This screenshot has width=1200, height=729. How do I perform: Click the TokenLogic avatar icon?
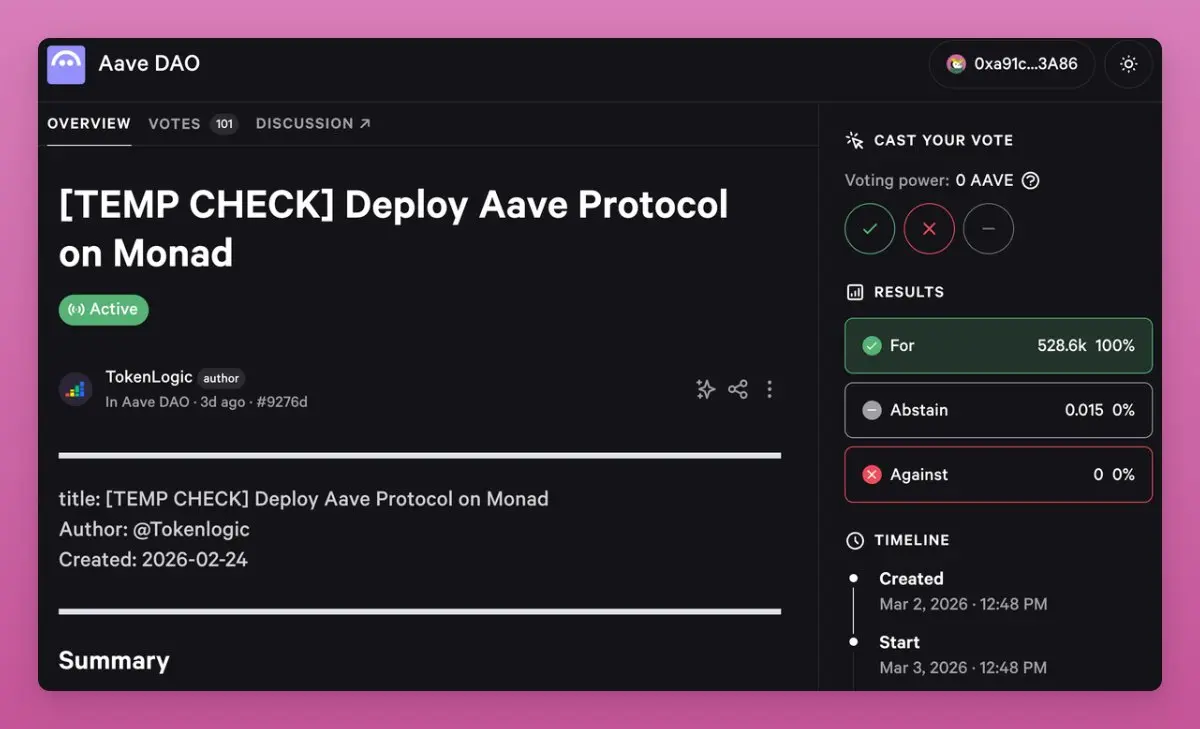[76, 389]
